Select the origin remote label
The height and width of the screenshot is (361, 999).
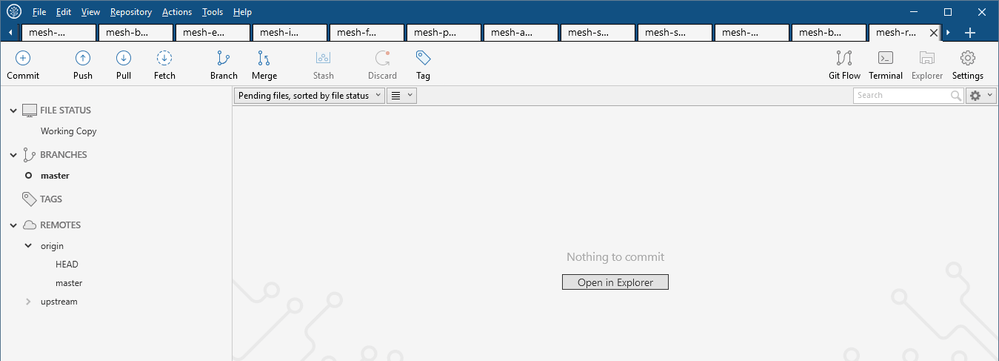point(52,245)
